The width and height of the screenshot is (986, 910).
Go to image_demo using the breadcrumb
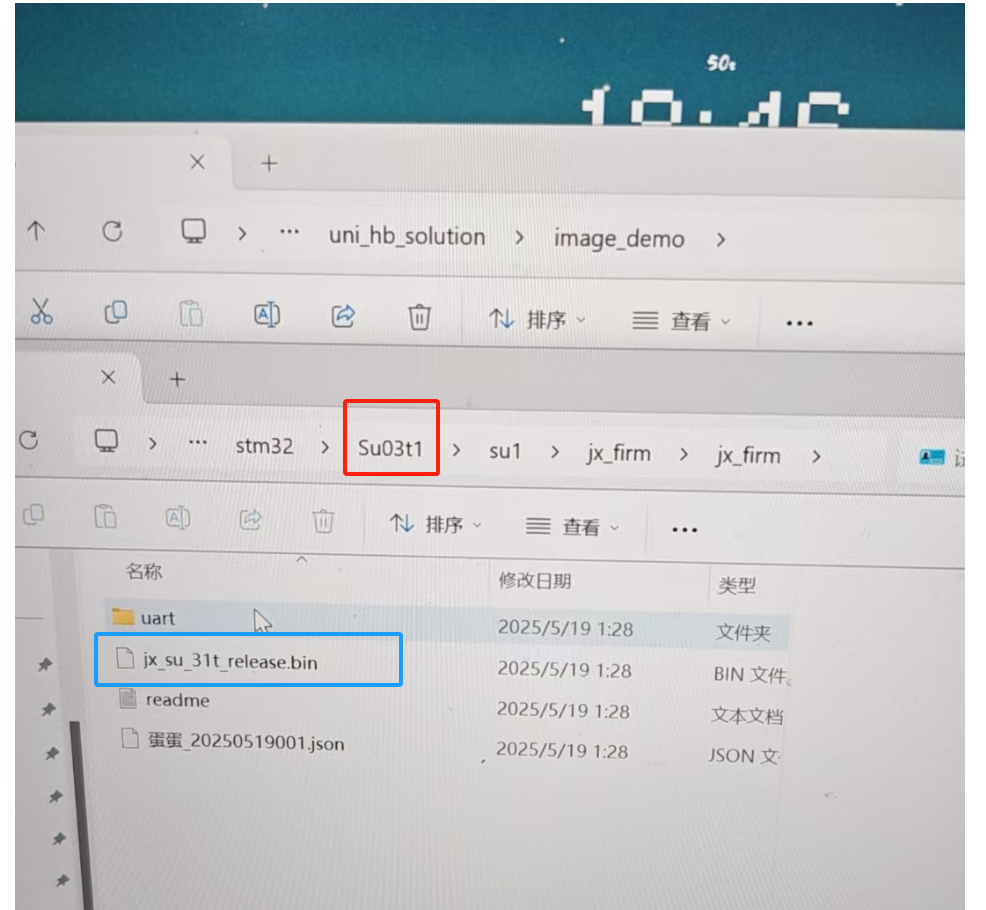point(619,238)
